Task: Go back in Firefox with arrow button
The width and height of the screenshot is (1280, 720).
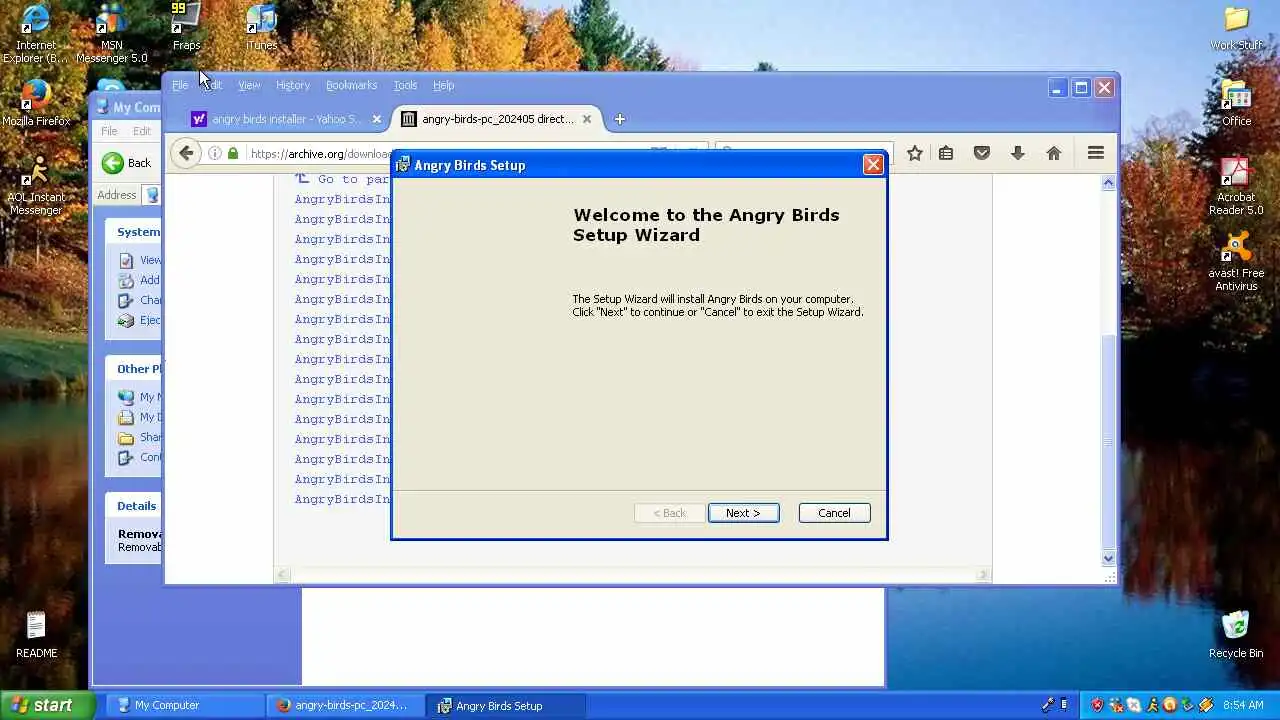Action: 186,153
